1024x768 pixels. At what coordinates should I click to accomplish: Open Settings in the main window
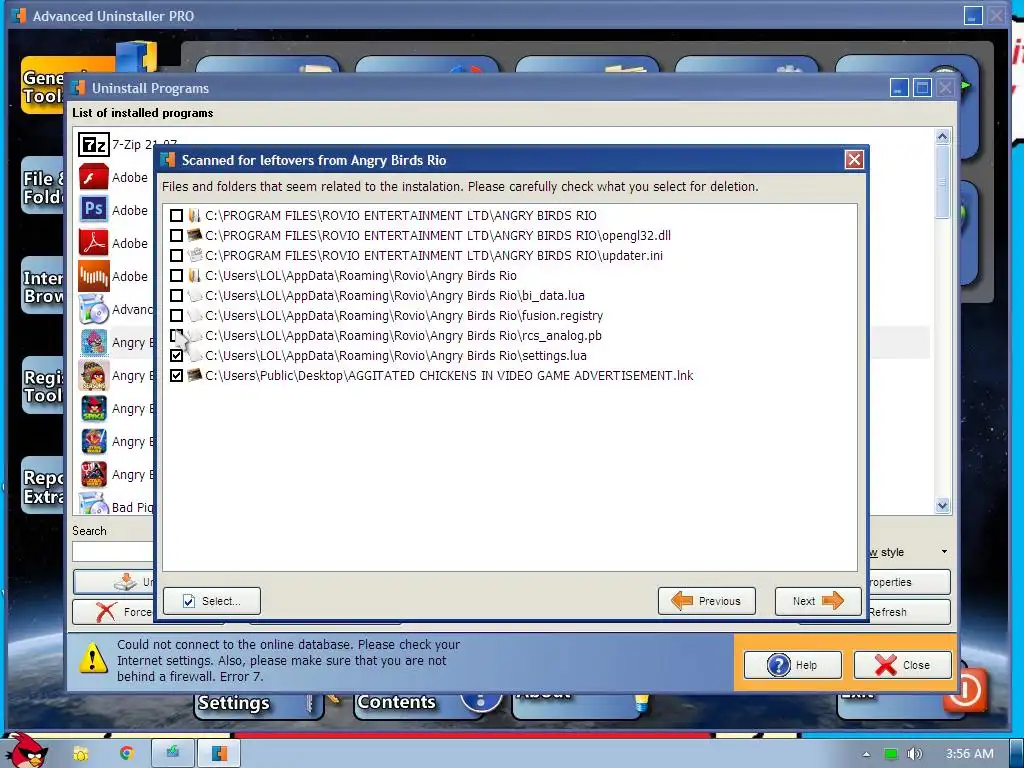click(x=257, y=703)
